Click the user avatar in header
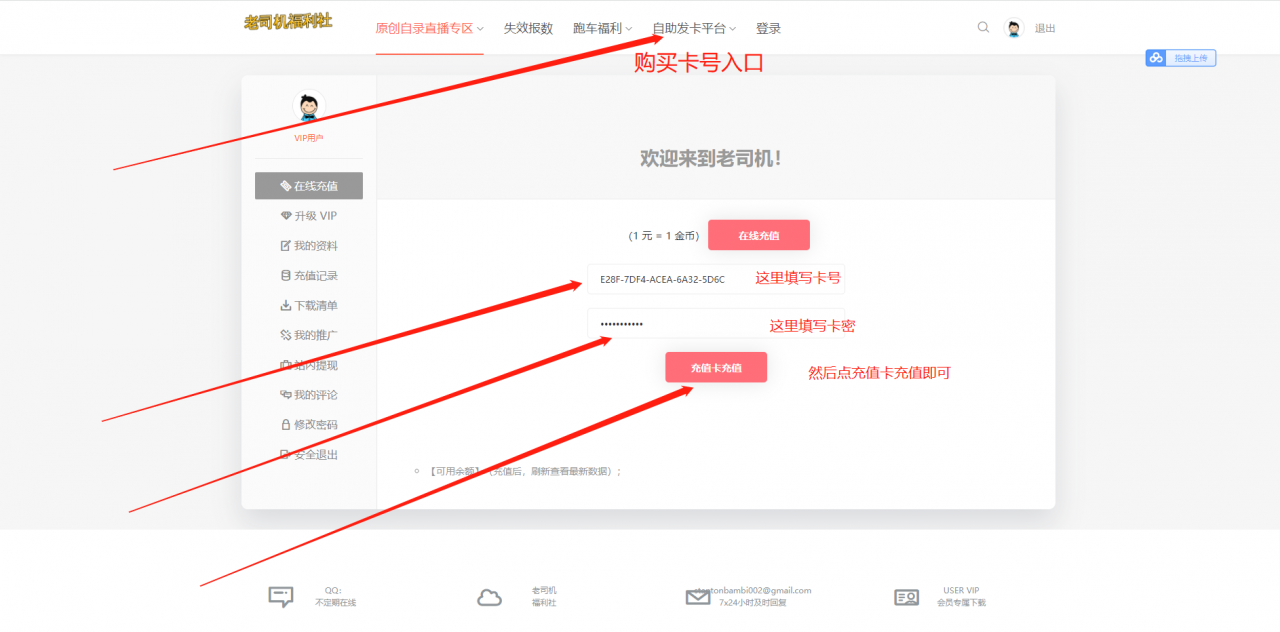Image resolution: width=1280 pixels, height=632 pixels. 1014,28
